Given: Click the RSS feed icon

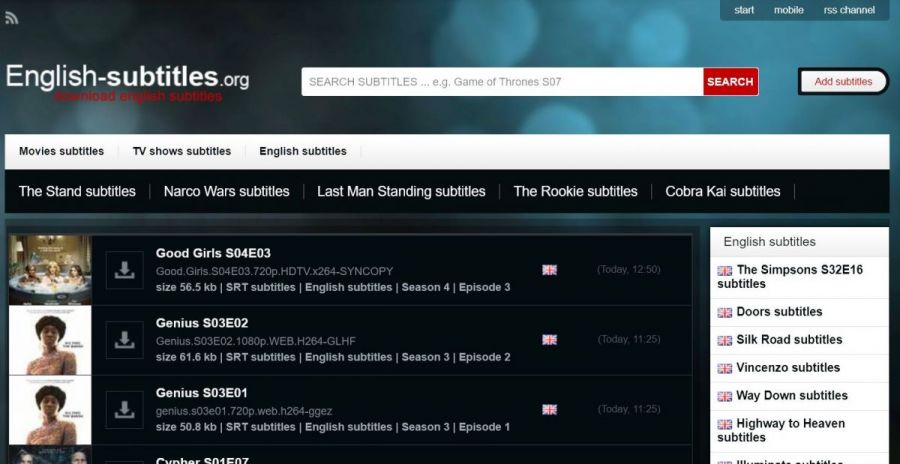Looking at the screenshot, I should click(x=11, y=18).
